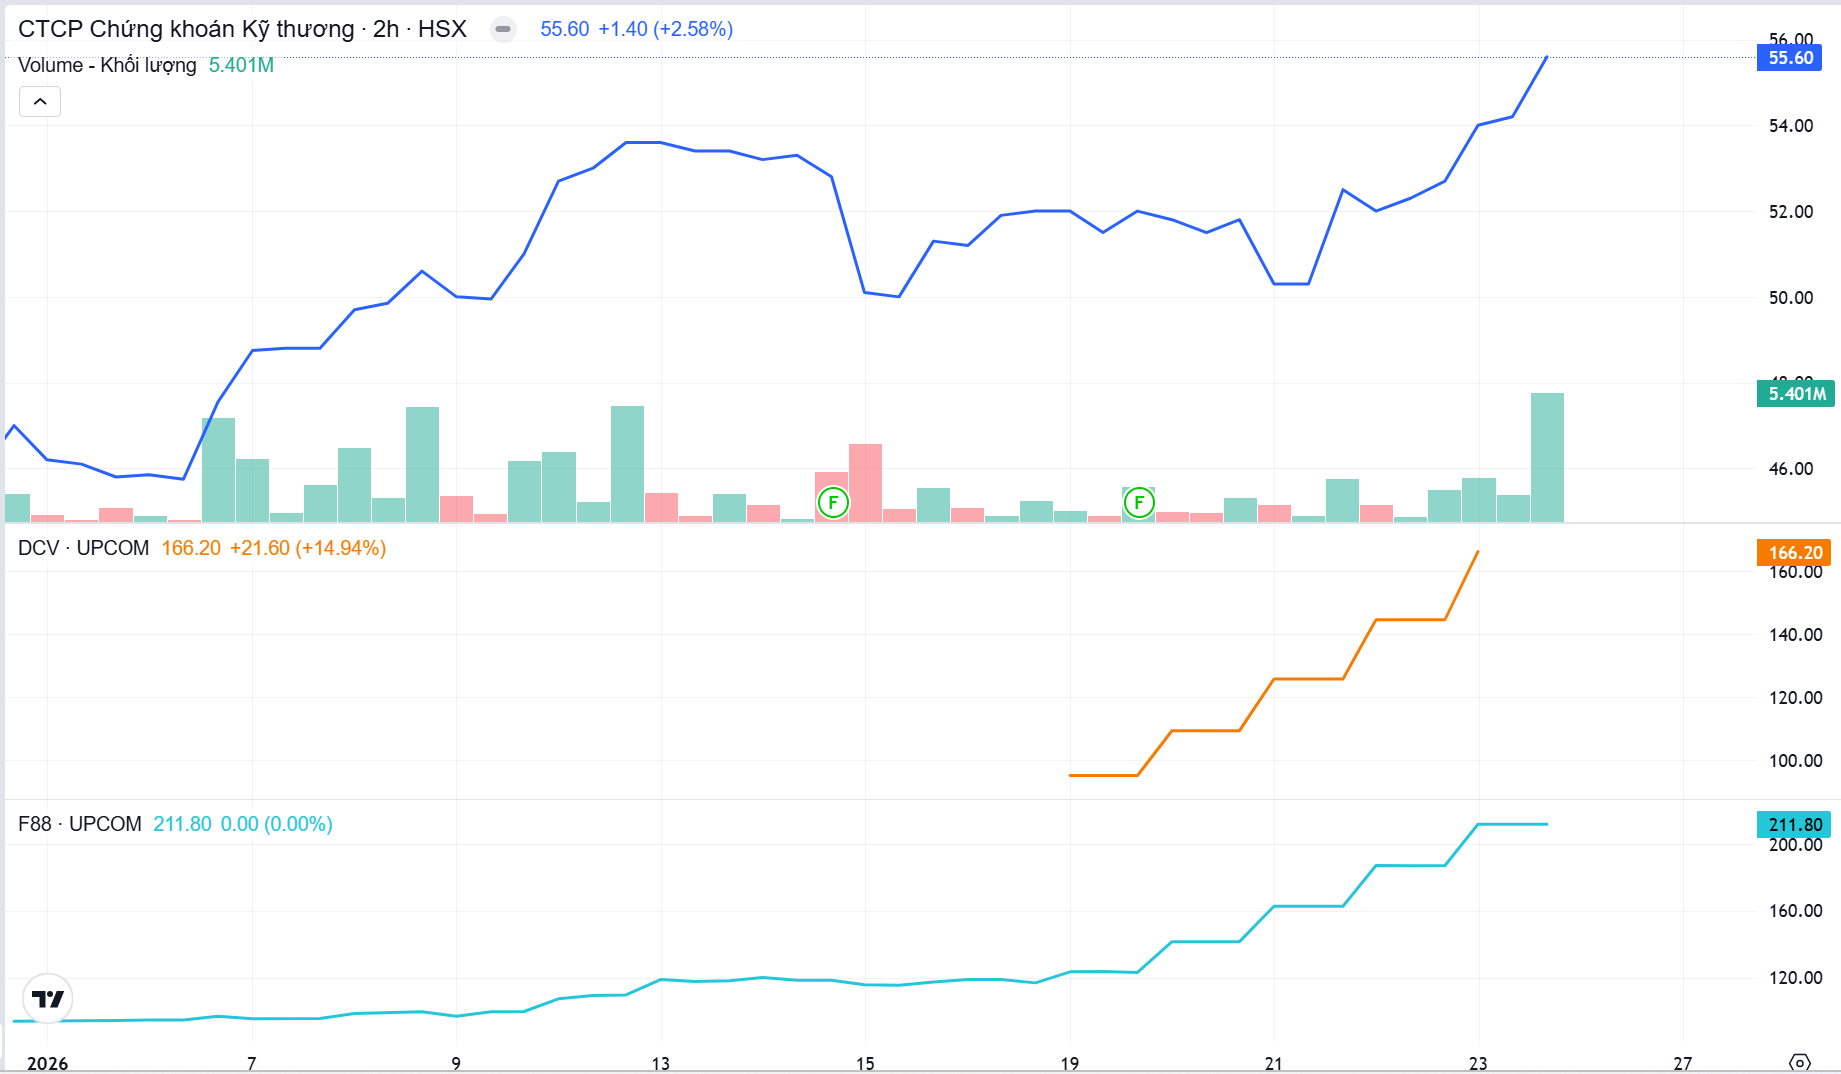Click the 54.00 price axis label

tap(1790, 126)
